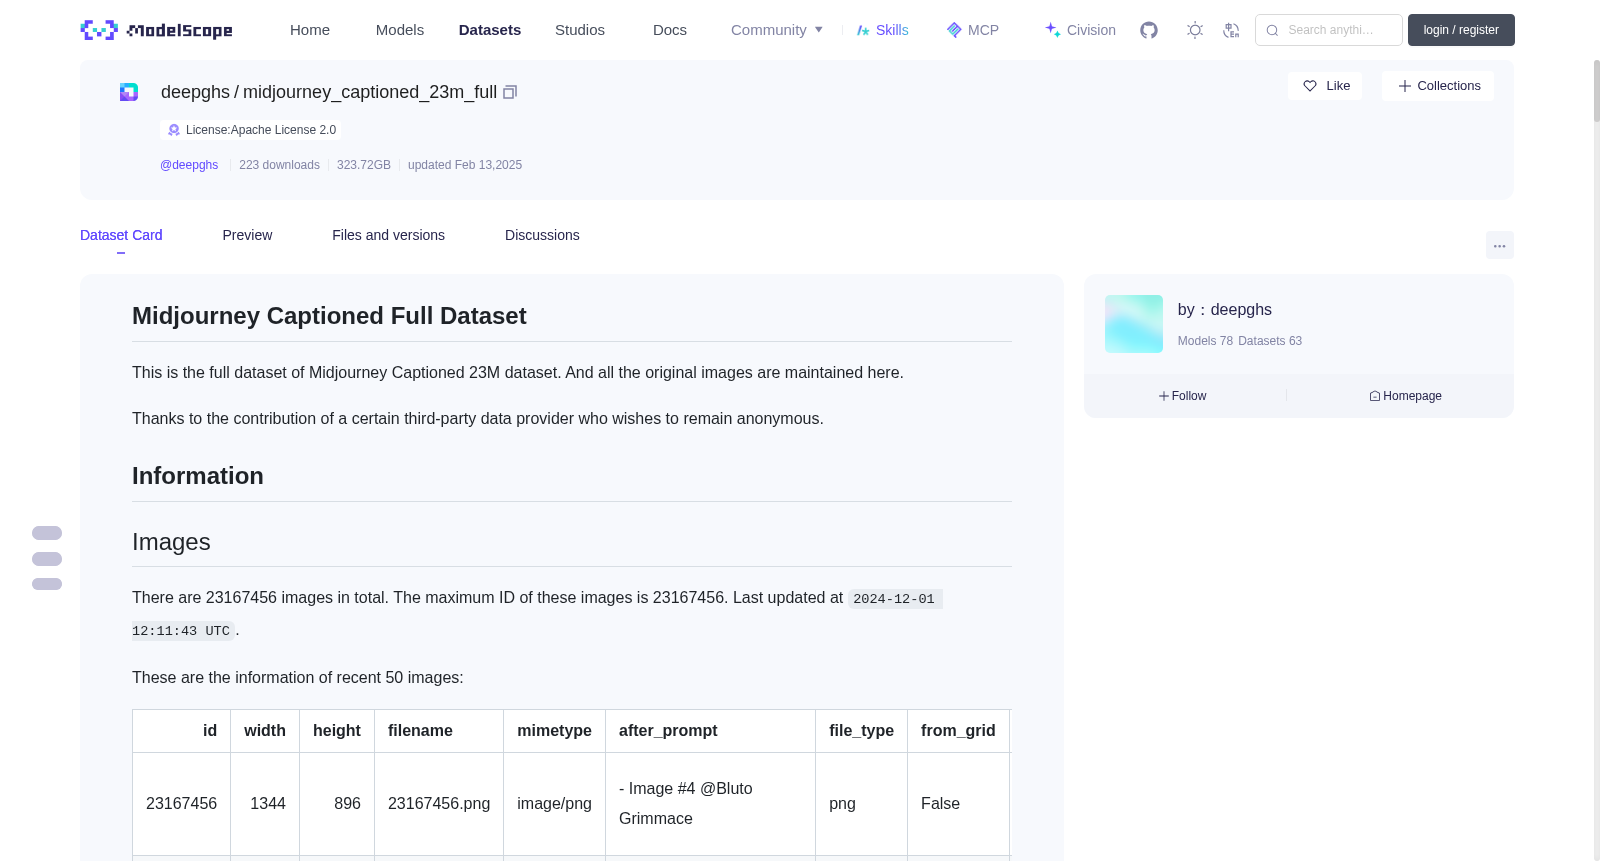
Task: Navigate to Studios
Action: (x=580, y=30)
